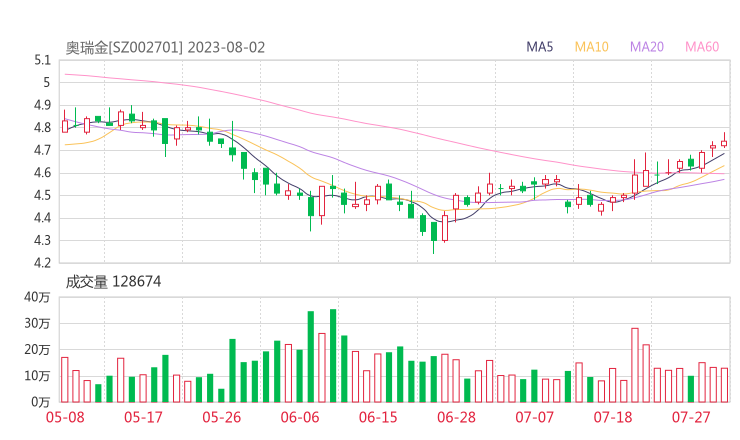Image resolution: width=740 pixels, height=440 pixels.
Task: Select the 05-17 date label
Action: pos(143,417)
